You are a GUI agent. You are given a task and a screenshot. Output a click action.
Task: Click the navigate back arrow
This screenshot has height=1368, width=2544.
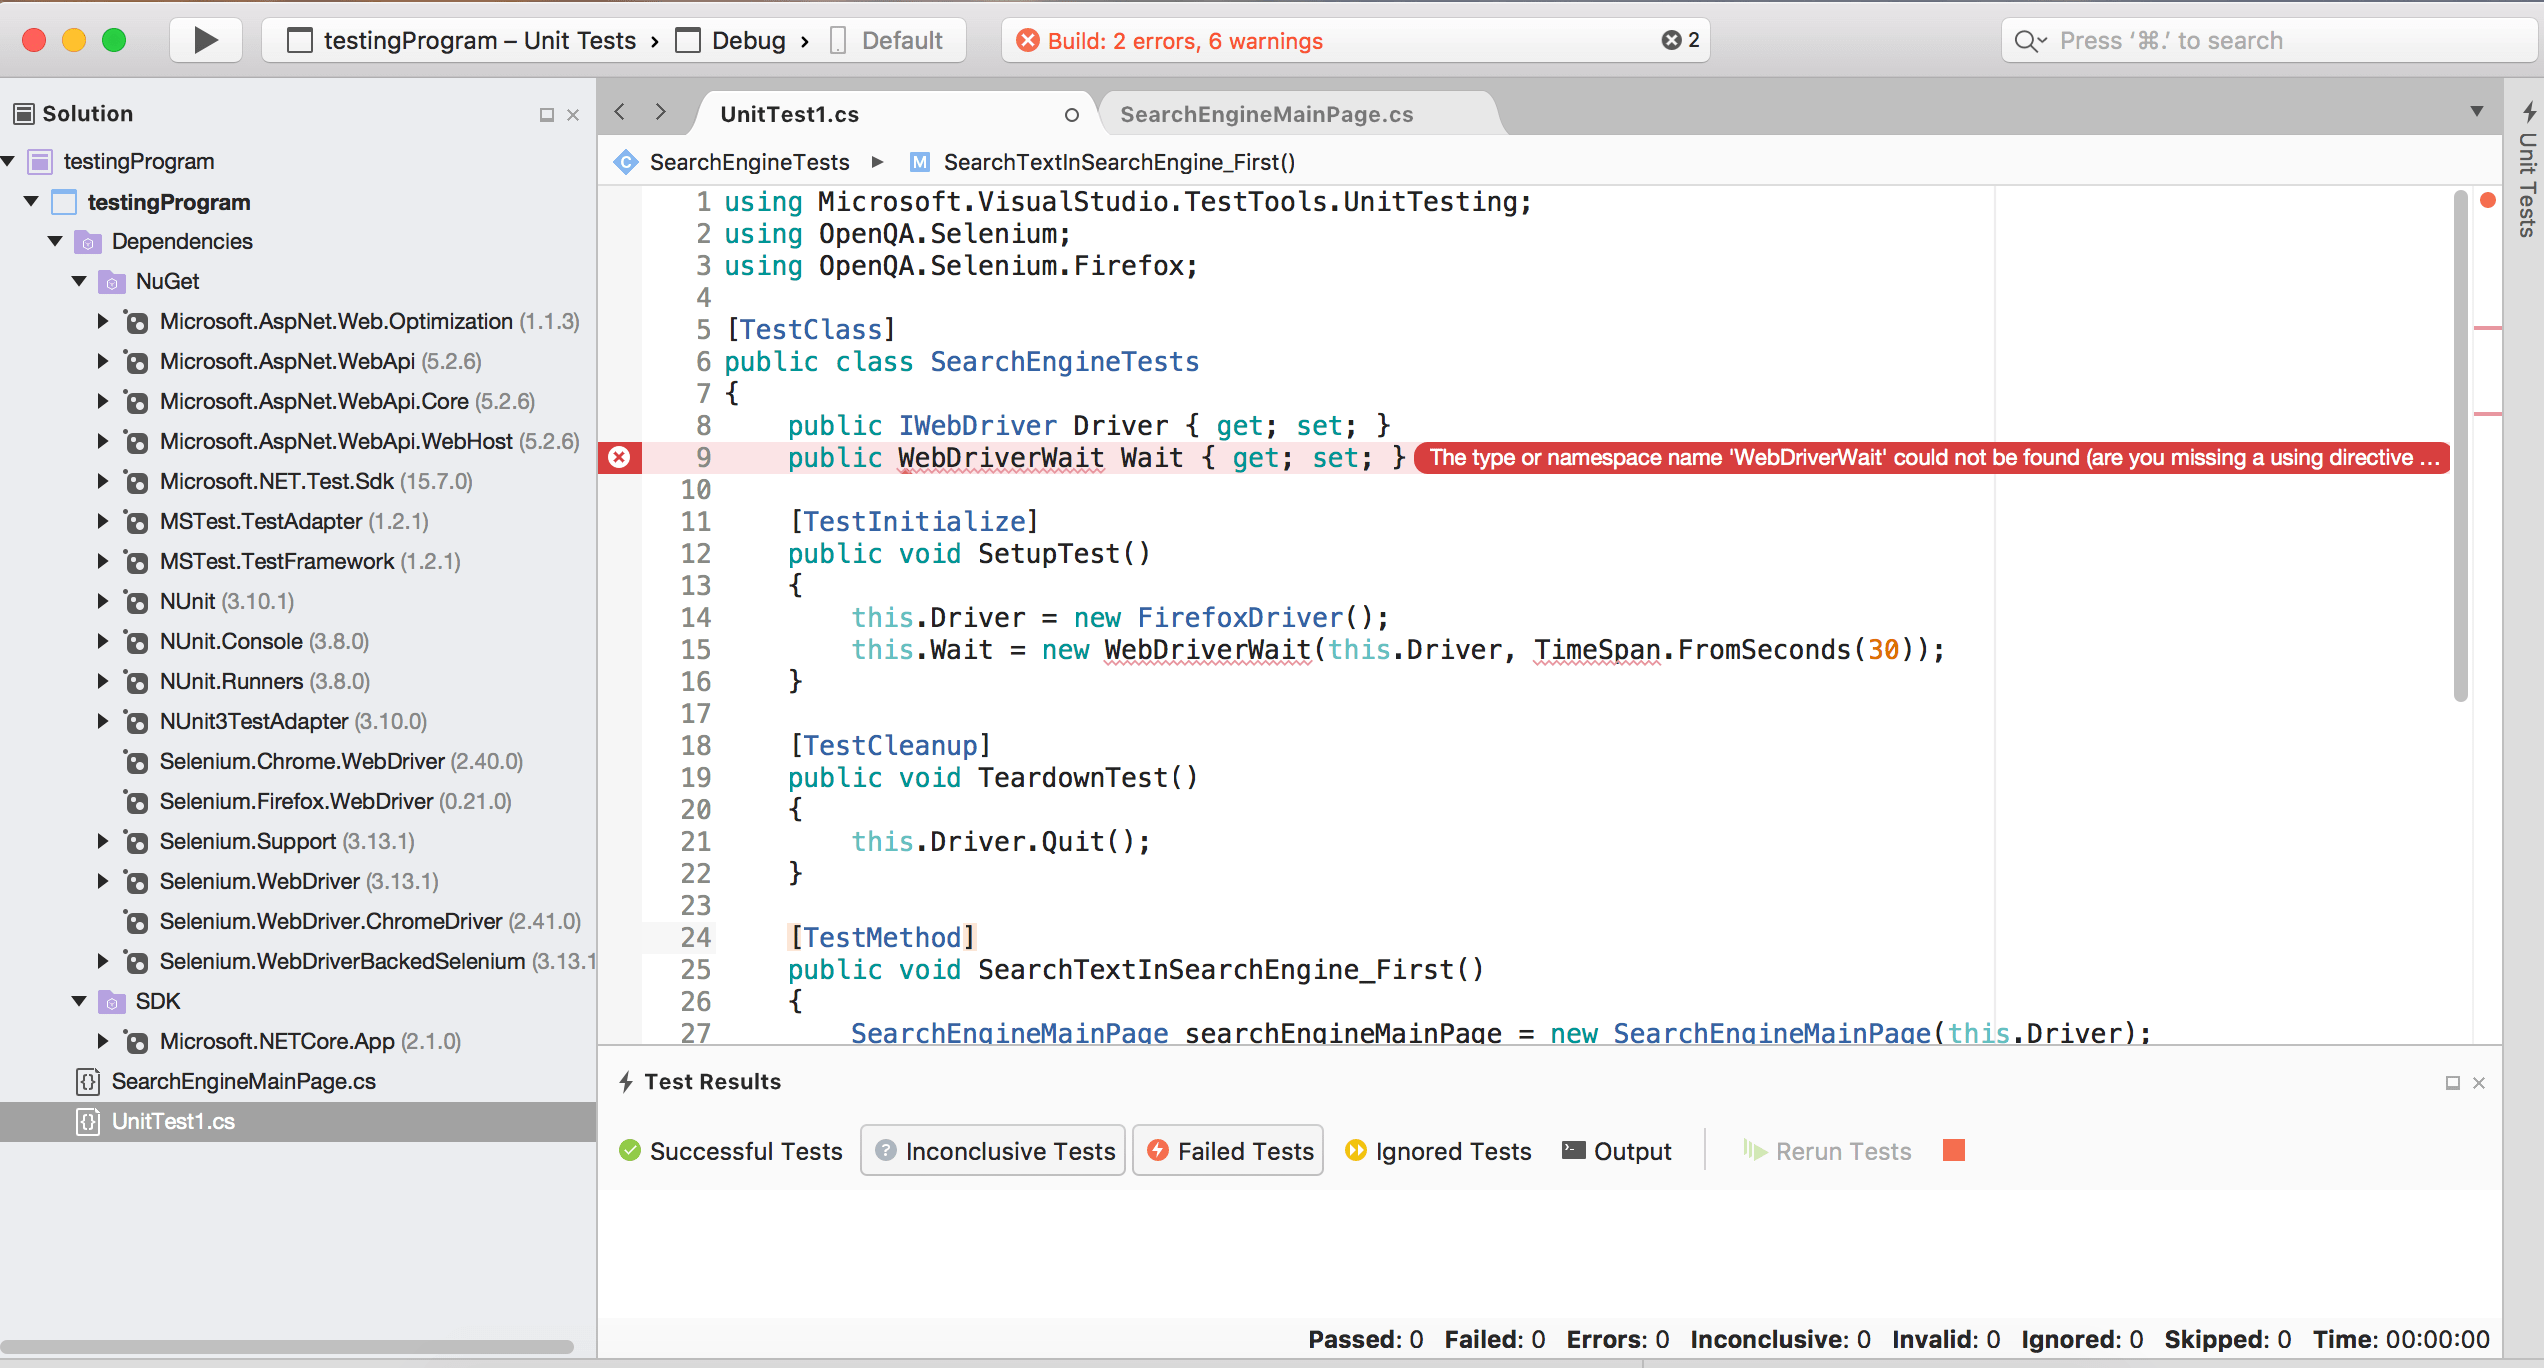tap(620, 112)
